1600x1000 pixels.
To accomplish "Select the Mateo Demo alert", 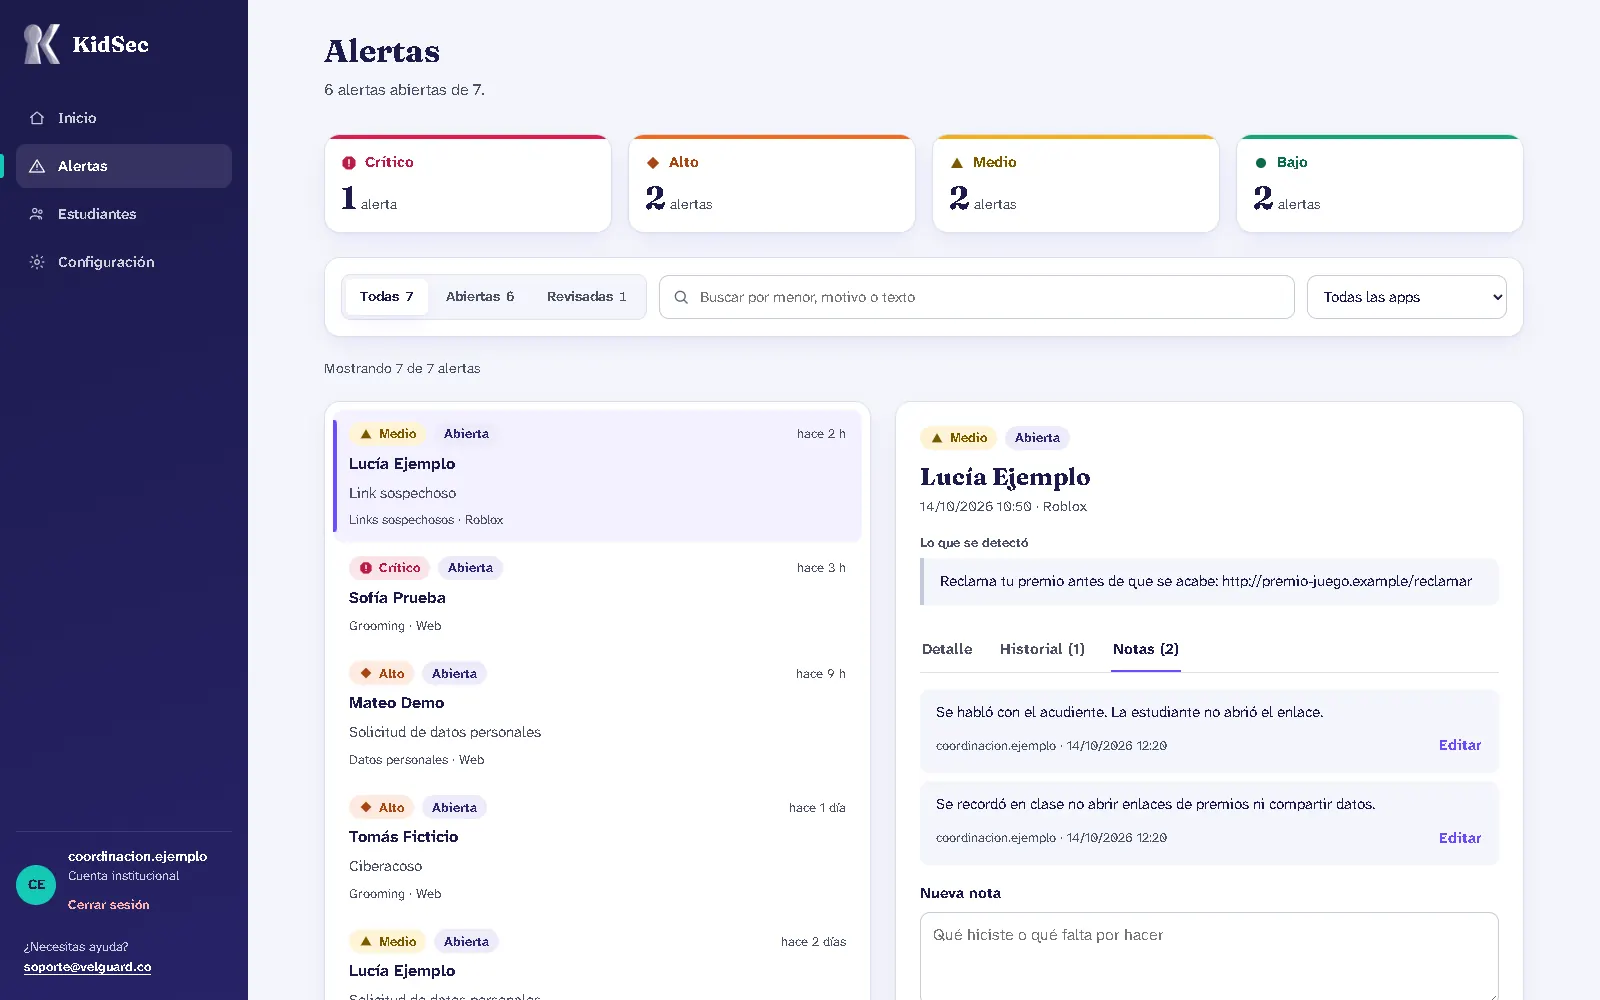I will click(597, 716).
